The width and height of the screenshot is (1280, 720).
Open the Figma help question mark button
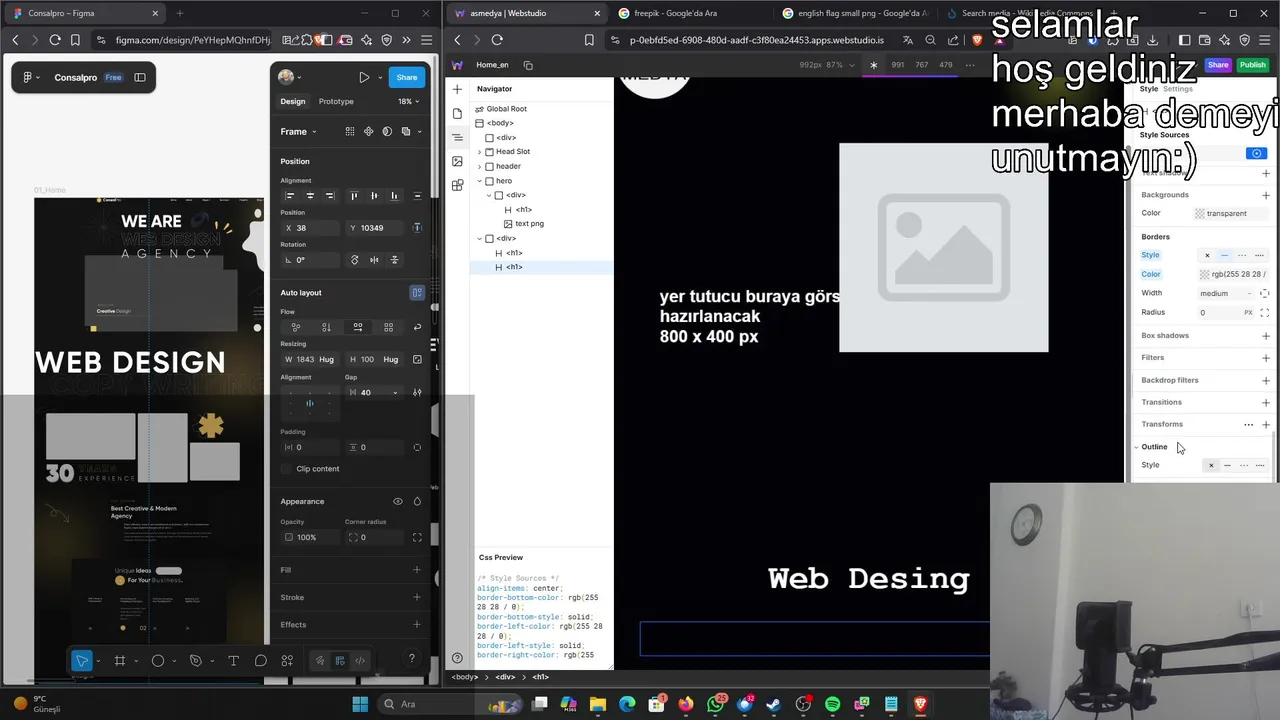pyautogui.click(x=411, y=659)
